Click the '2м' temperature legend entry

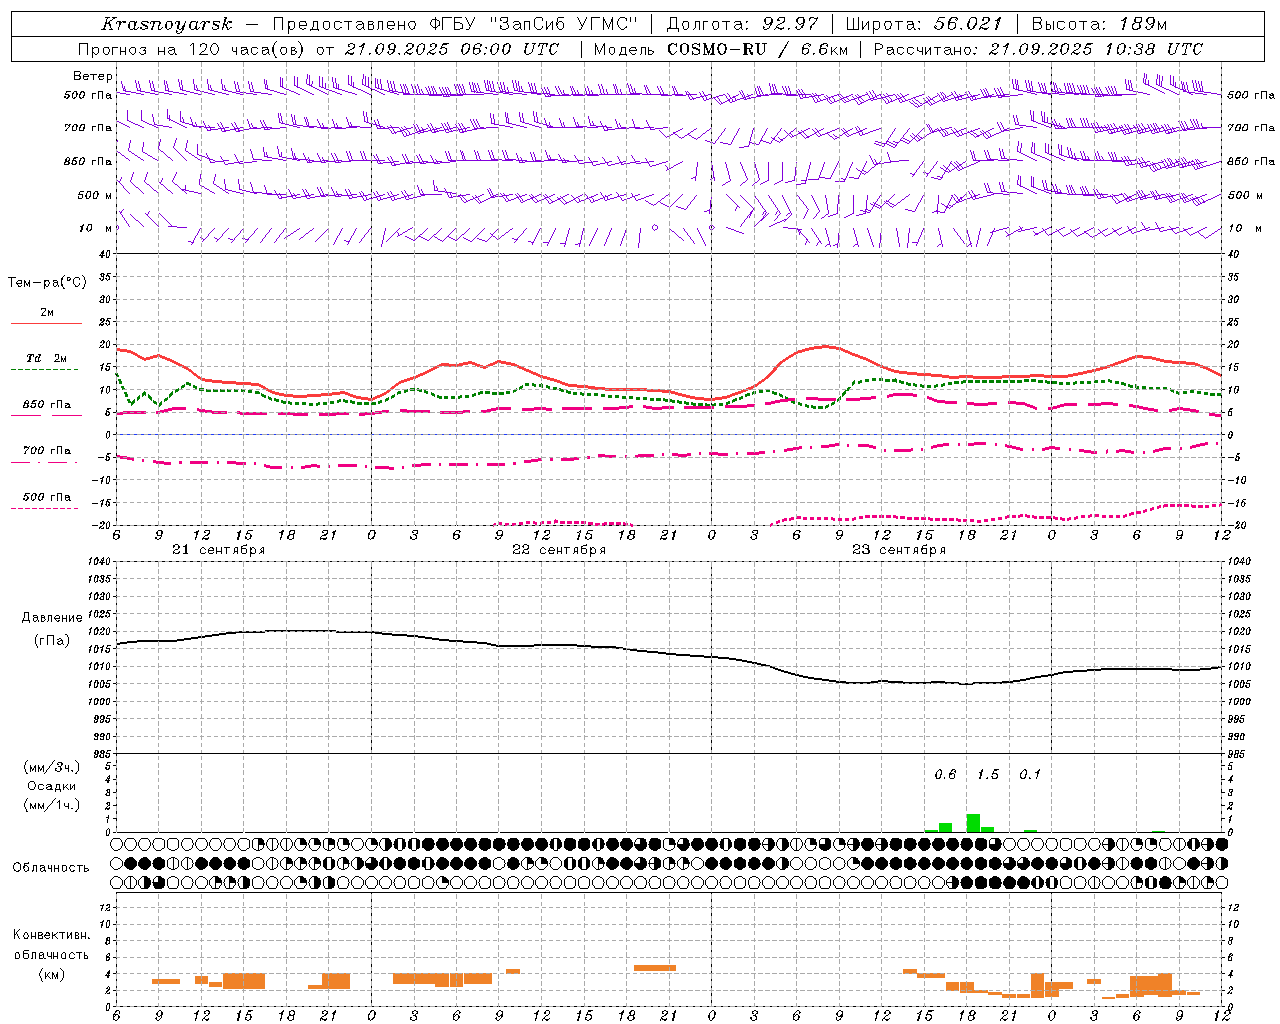point(47,312)
